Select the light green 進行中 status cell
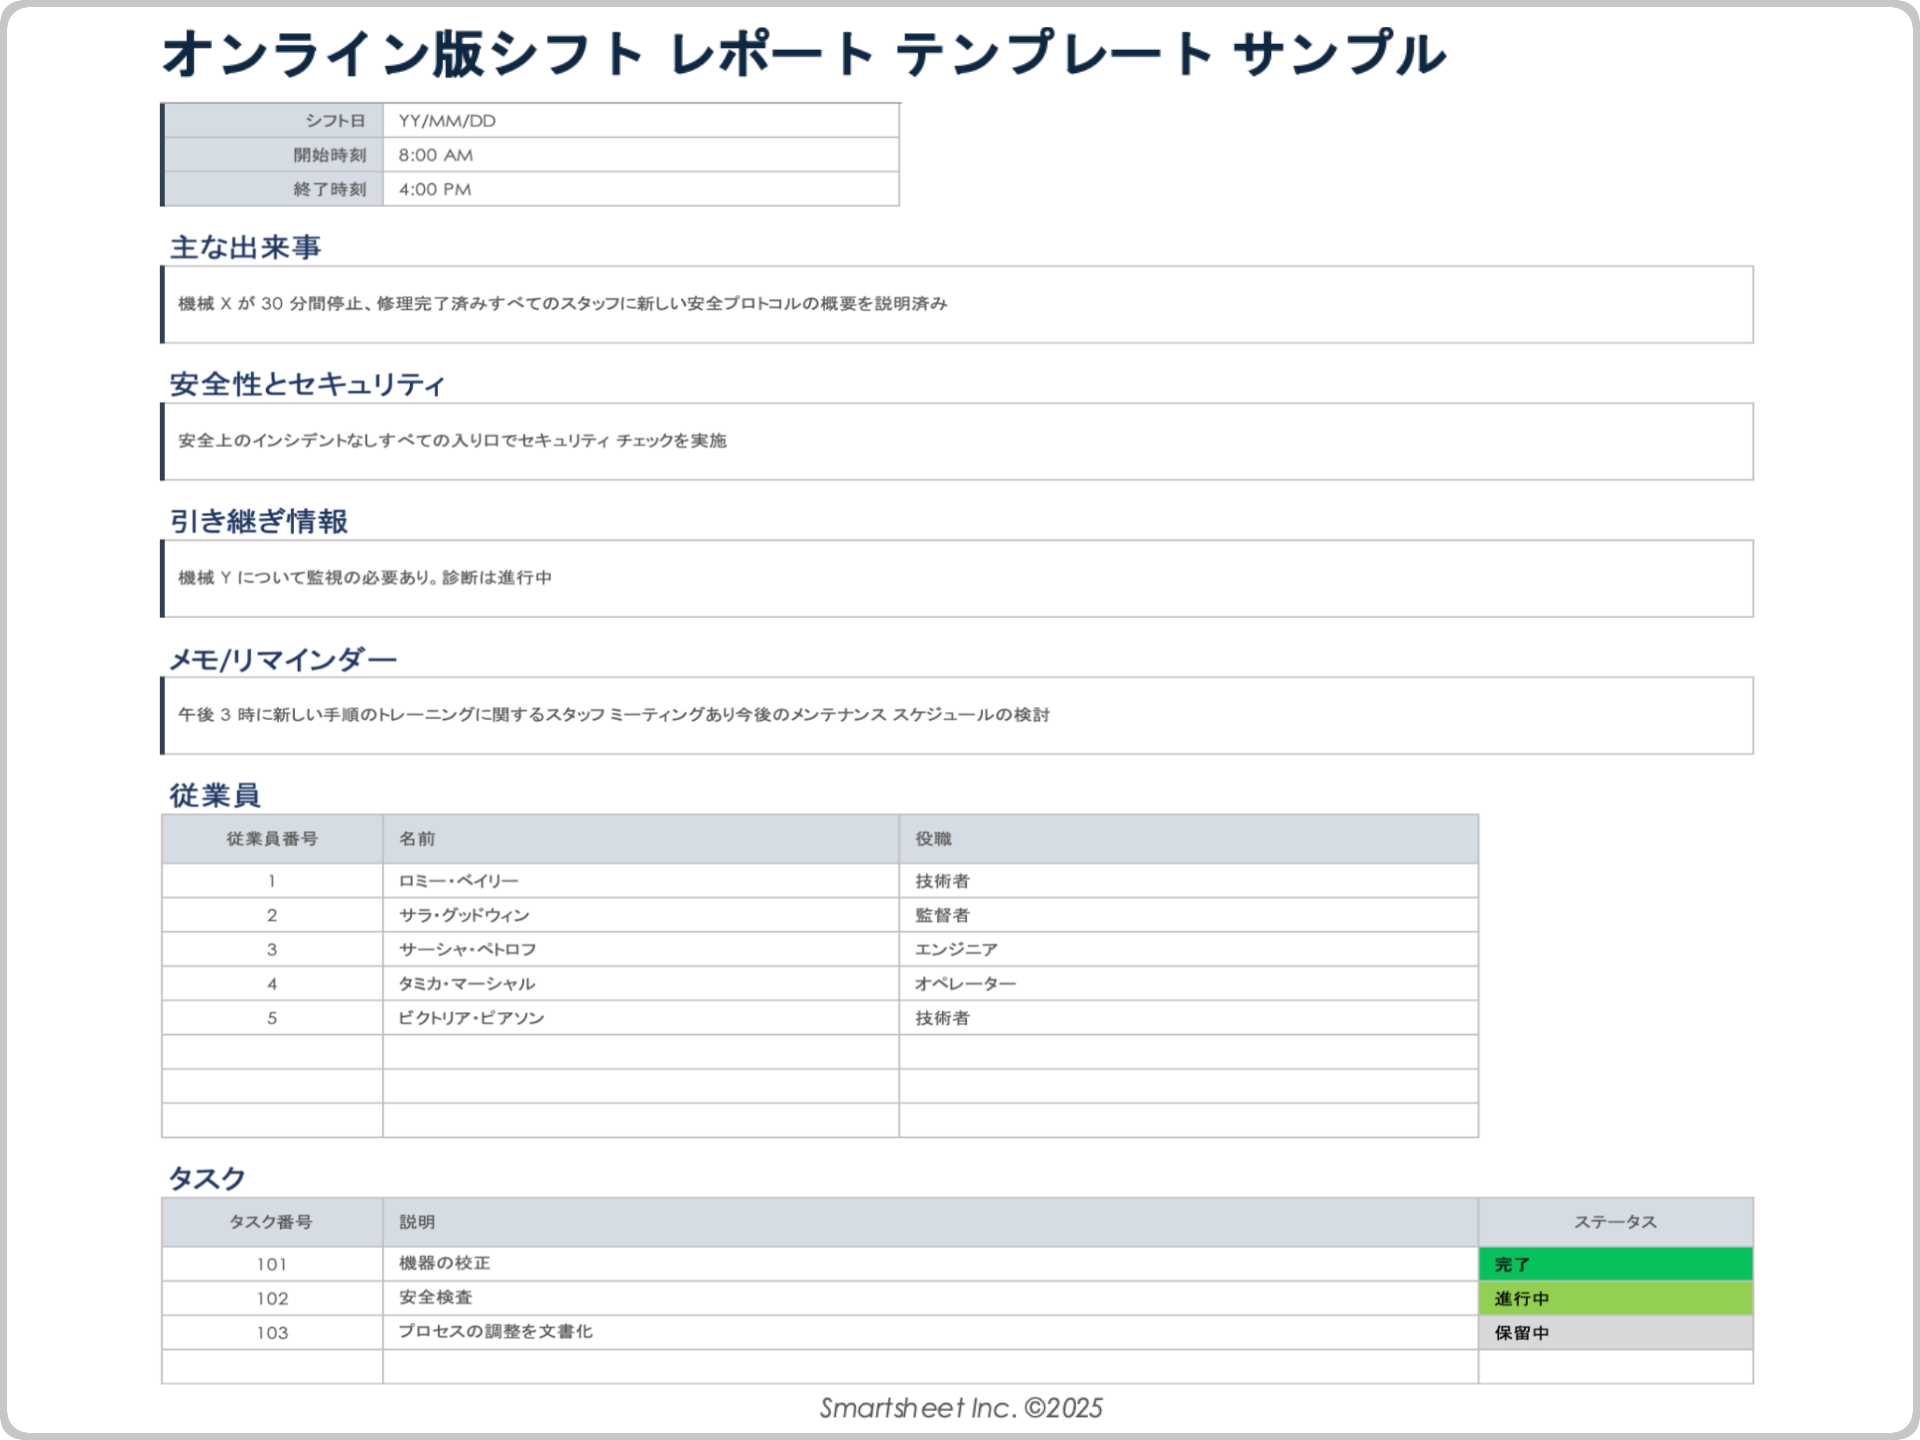 coord(1615,1298)
